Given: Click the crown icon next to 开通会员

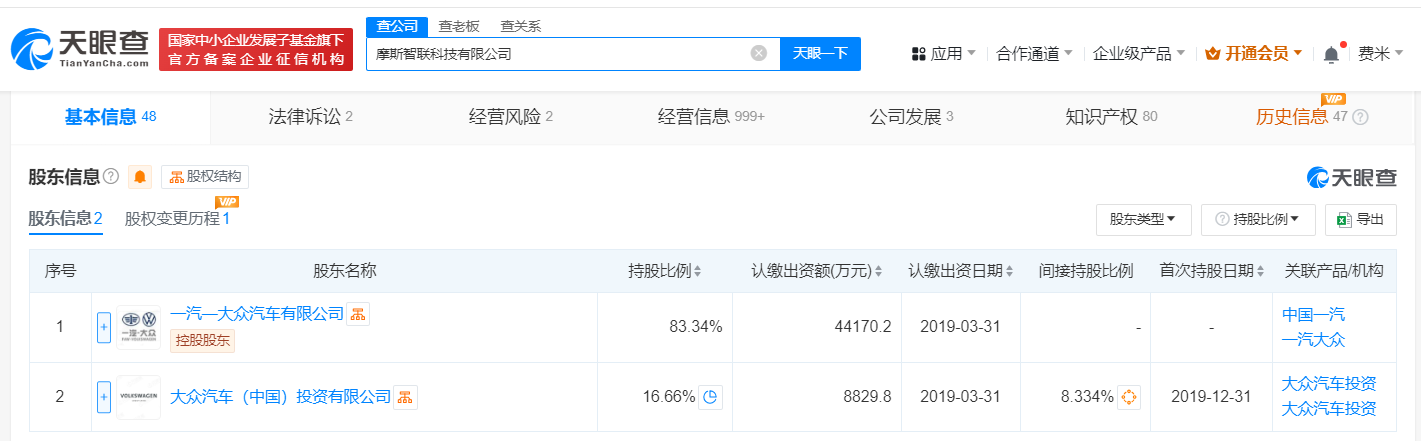Looking at the screenshot, I should click(x=1215, y=54).
